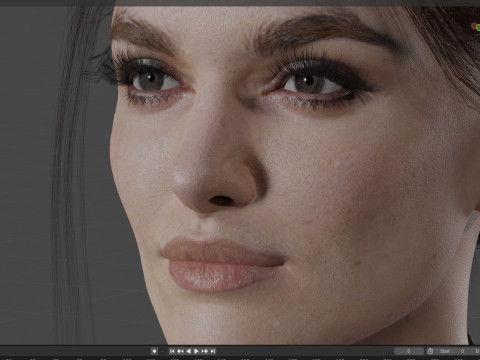Jump to the first frame
The image size is (480, 360).
tap(172, 351)
